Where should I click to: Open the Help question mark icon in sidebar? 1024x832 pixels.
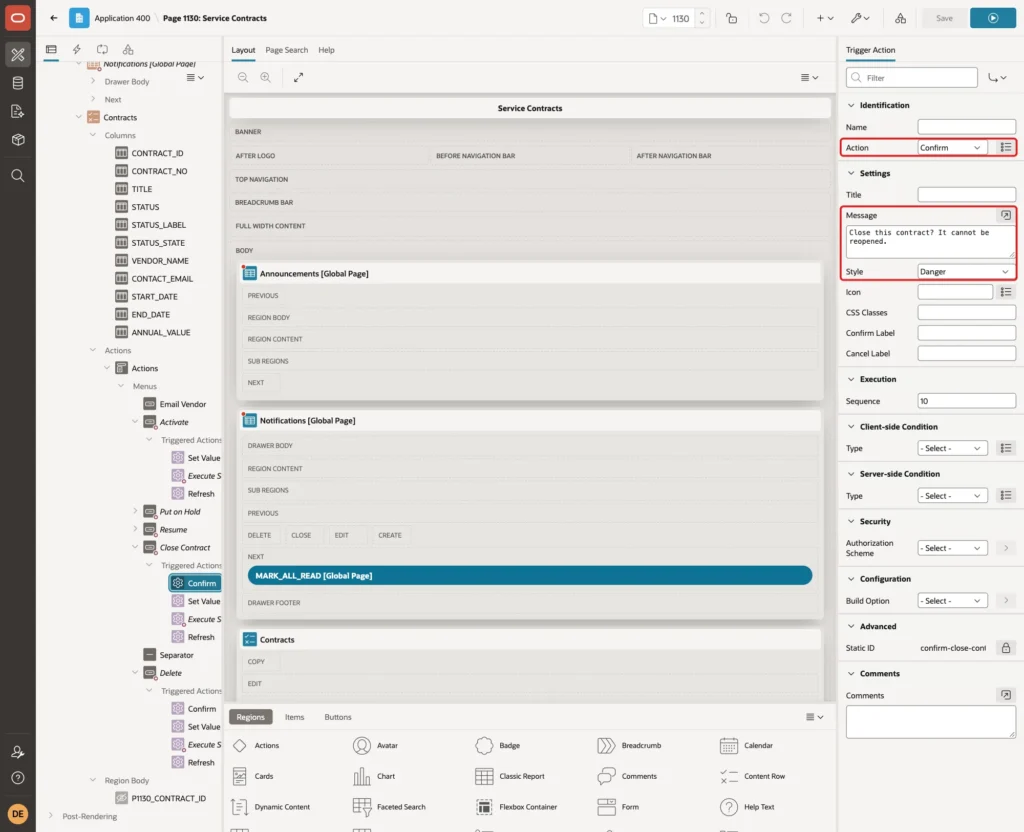[18, 778]
